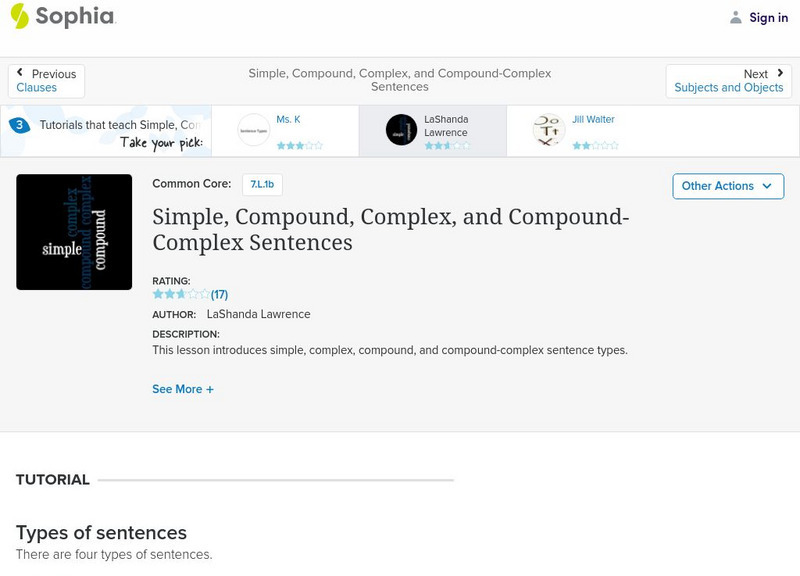This screenshot has width=800, height=576.
Task: Click the Sophia logo icon
Action: [20, 16]
